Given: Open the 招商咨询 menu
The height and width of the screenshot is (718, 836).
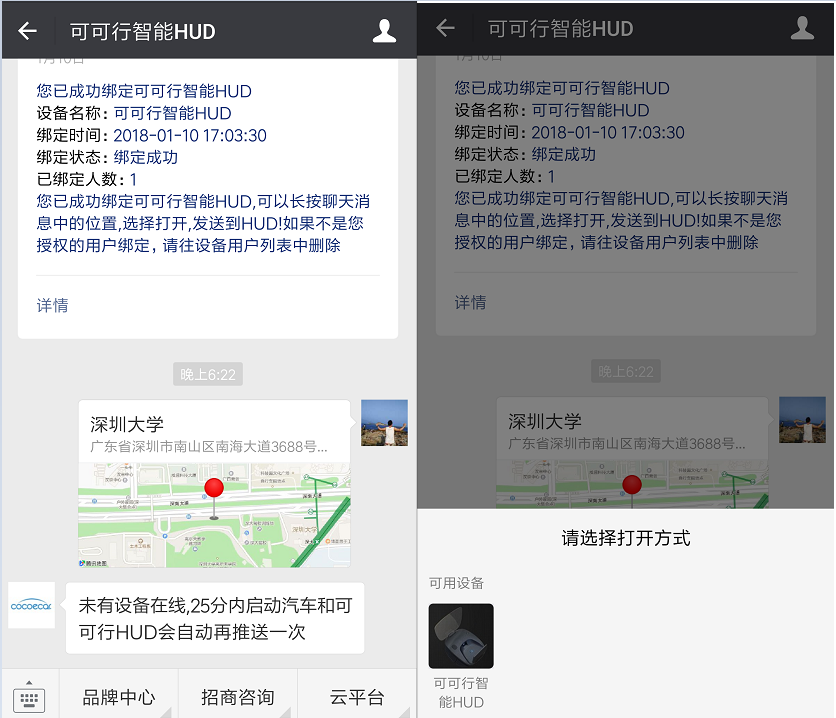Looking at the screenshot, I should [238, 697].
